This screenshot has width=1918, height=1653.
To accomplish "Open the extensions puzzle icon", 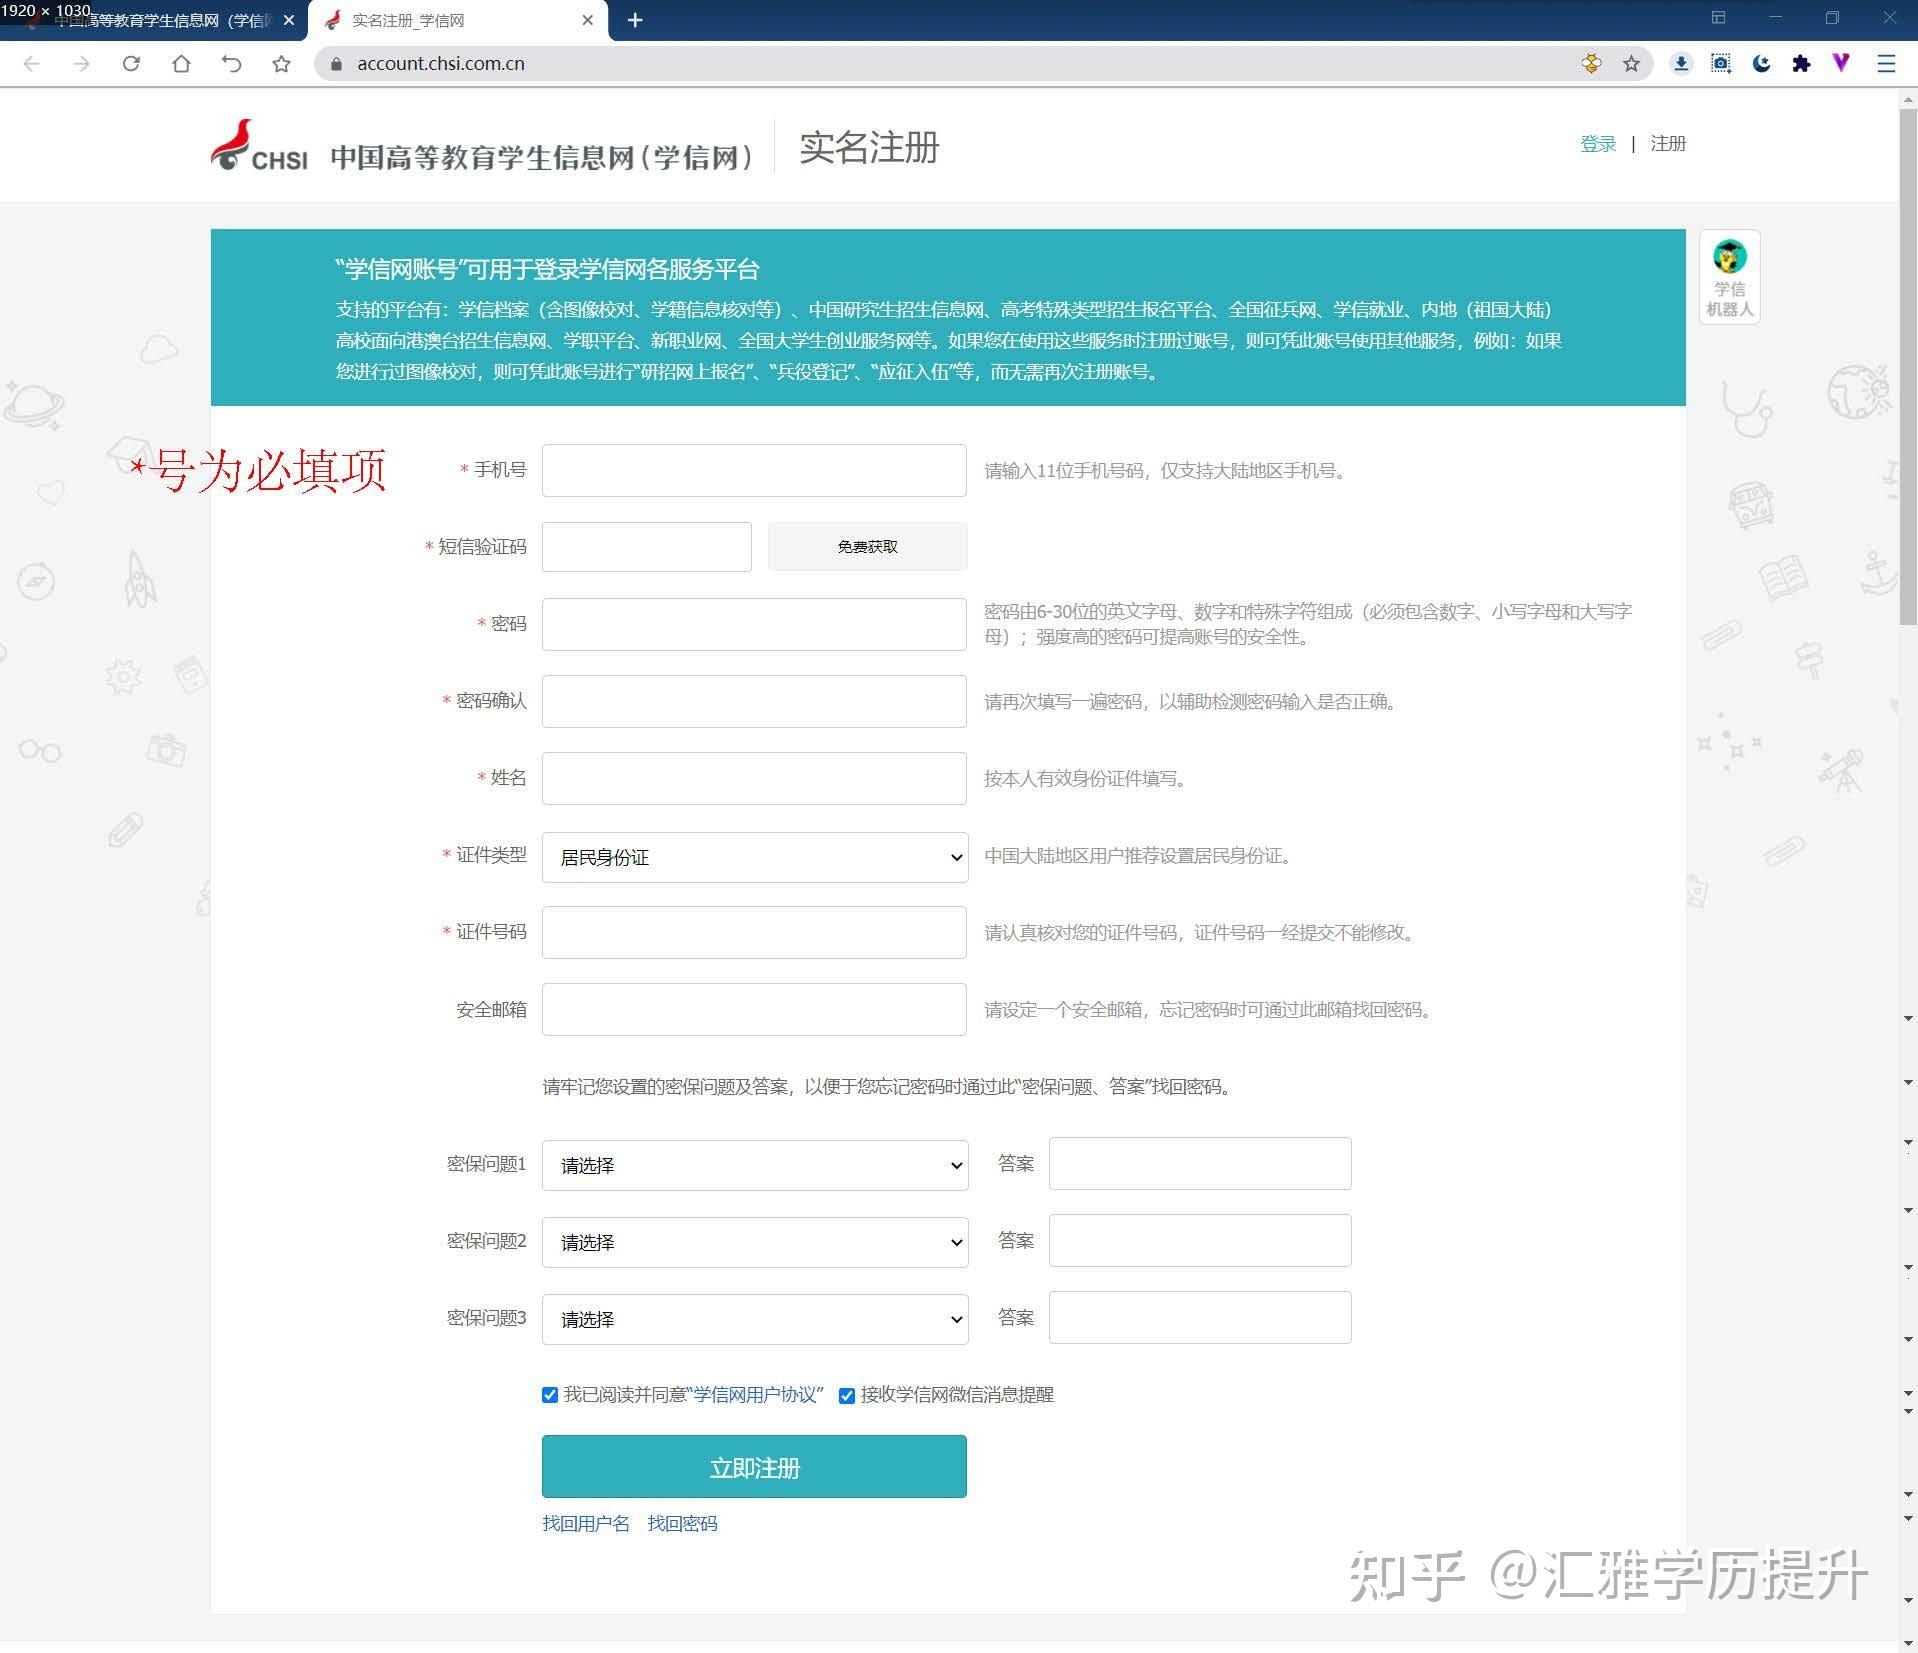I will [x=1801, y=64].
